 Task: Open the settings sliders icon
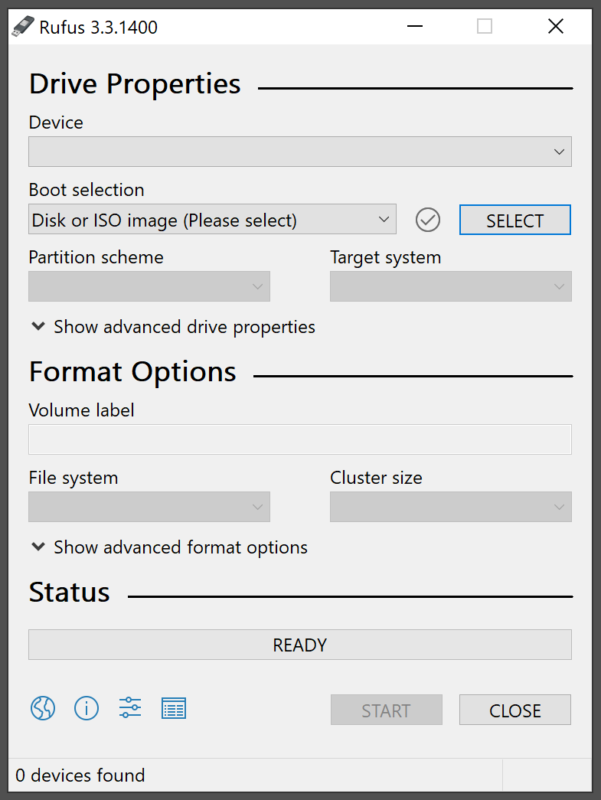coord(130,709)
